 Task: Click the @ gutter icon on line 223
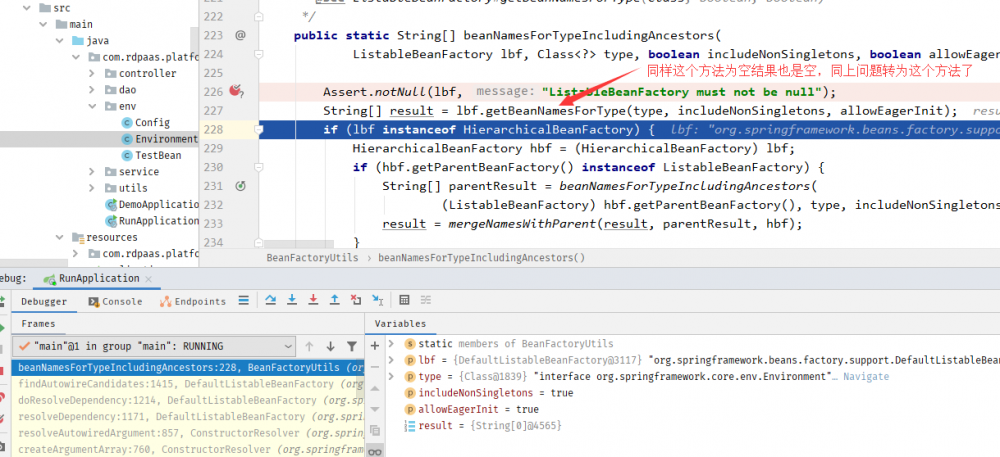(240, 36)
